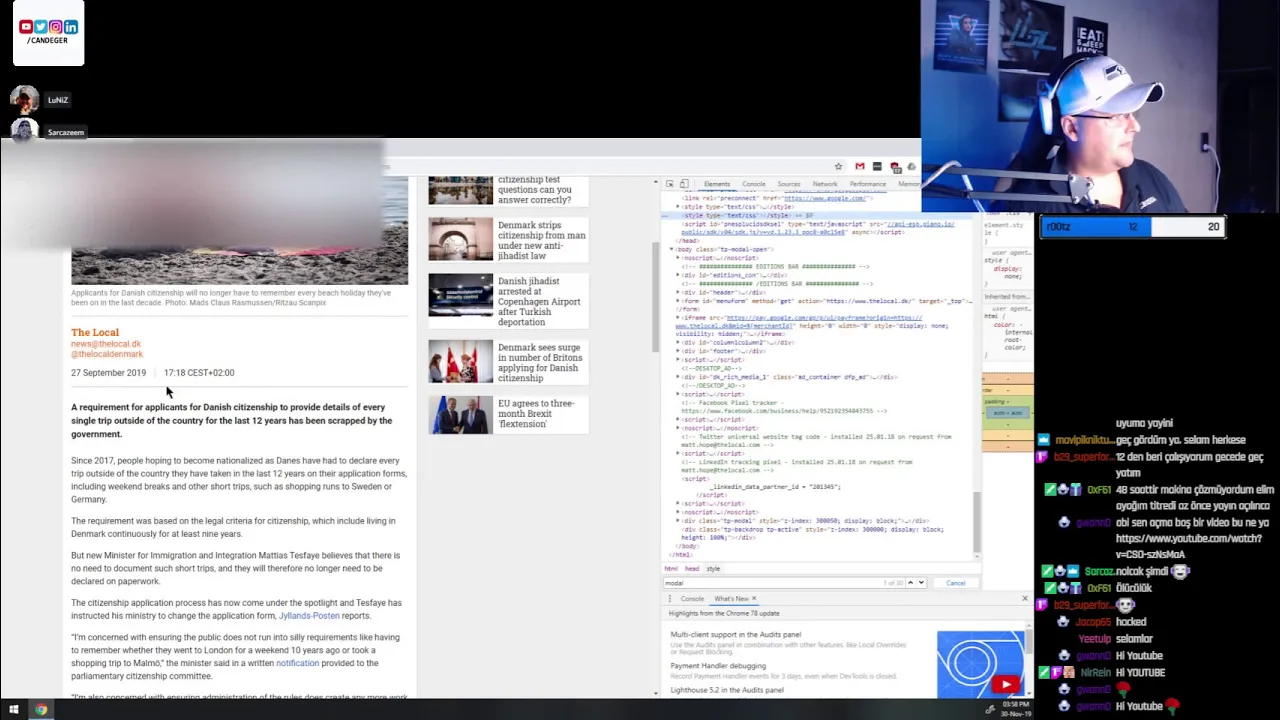
Task: Switch to the Console panel tab
Action: [754, 184]
